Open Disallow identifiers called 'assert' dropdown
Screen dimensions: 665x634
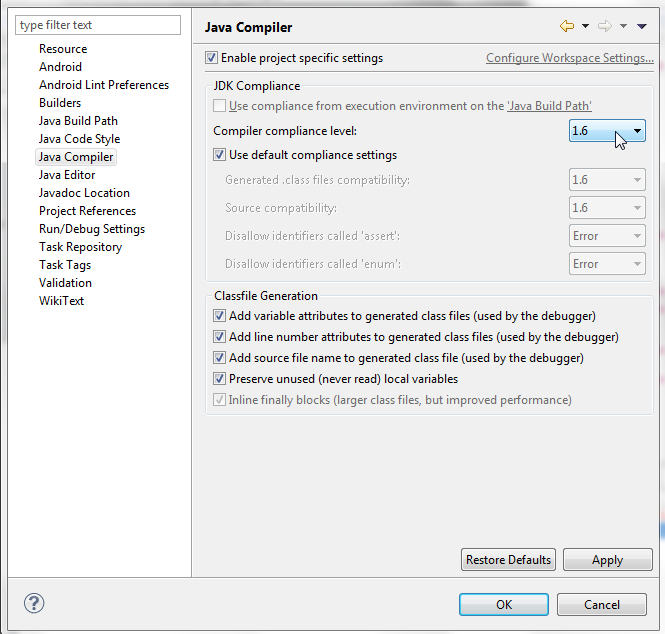click(x=607, y=236)
